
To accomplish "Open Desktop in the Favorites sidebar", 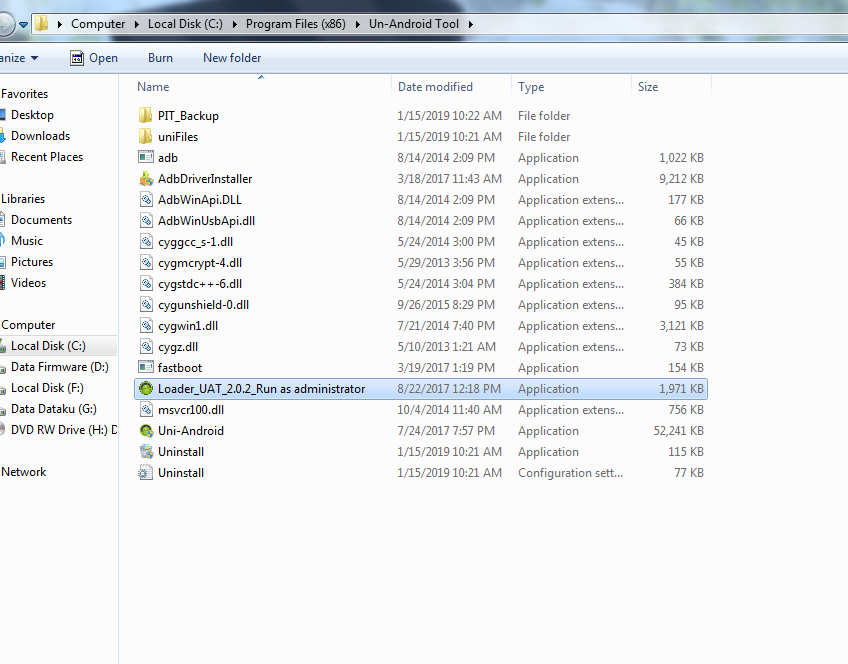I will (x=32, y=115).
